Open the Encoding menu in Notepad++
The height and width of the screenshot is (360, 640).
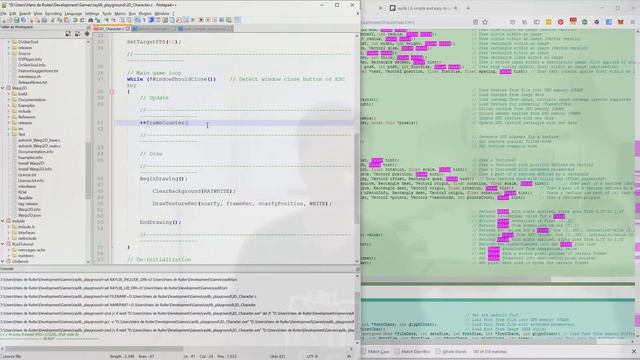click(x=53, y=13)
